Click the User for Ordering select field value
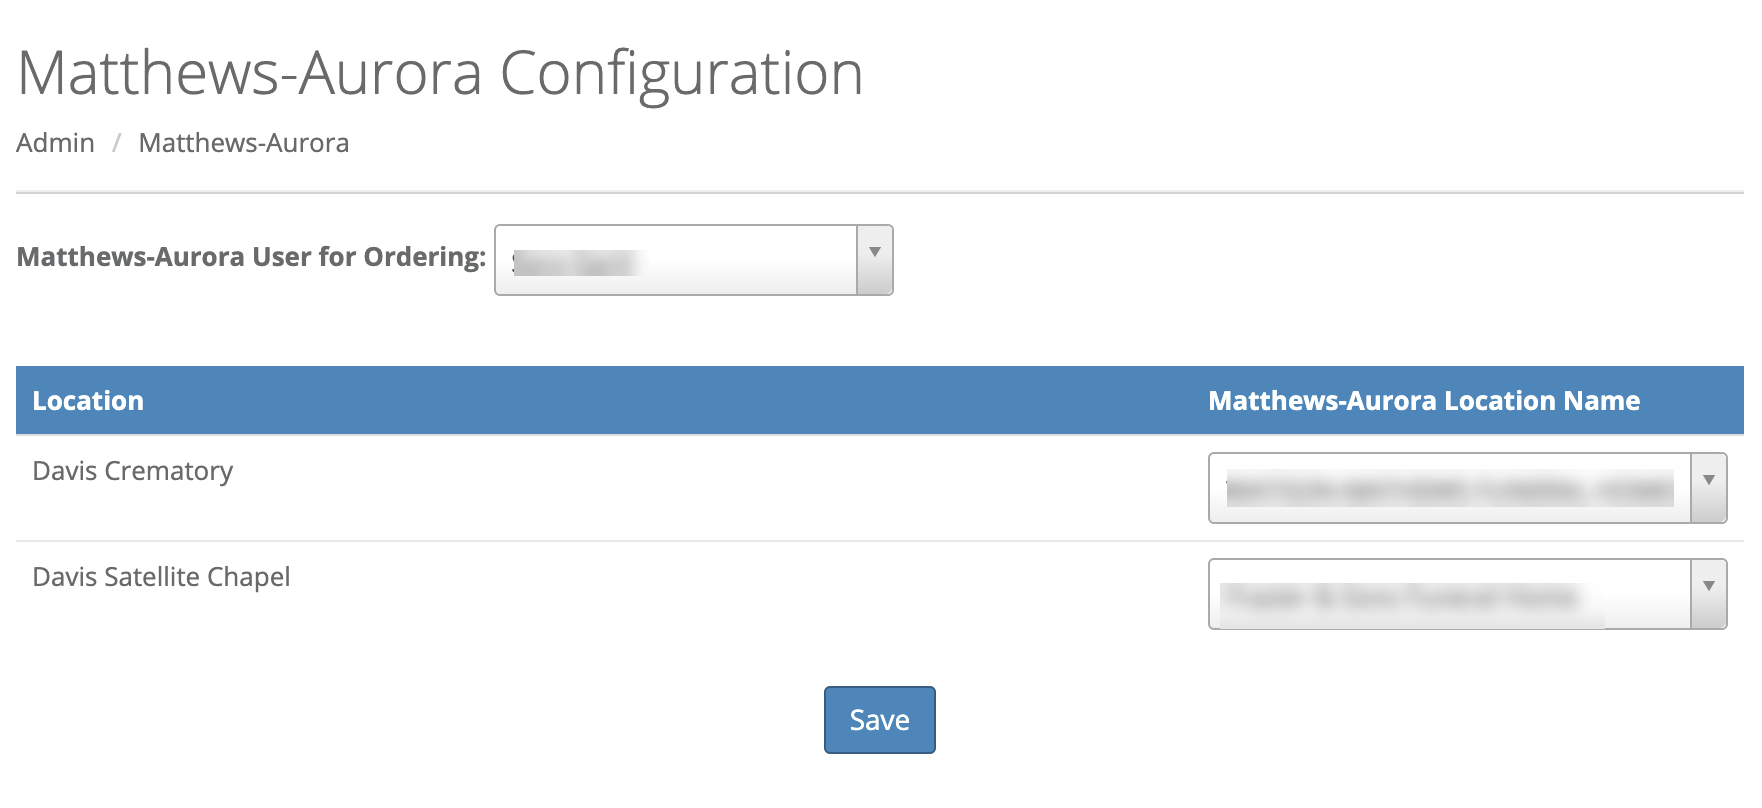Image resolution: width=1762 pixels, height=808 pixels. click(676, 260)
